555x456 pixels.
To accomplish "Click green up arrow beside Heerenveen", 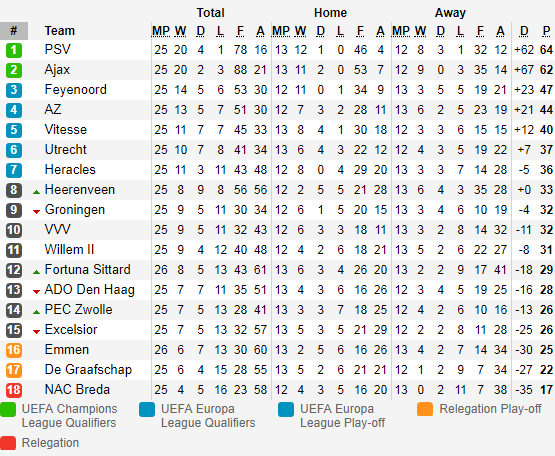I will coord(36,192).
